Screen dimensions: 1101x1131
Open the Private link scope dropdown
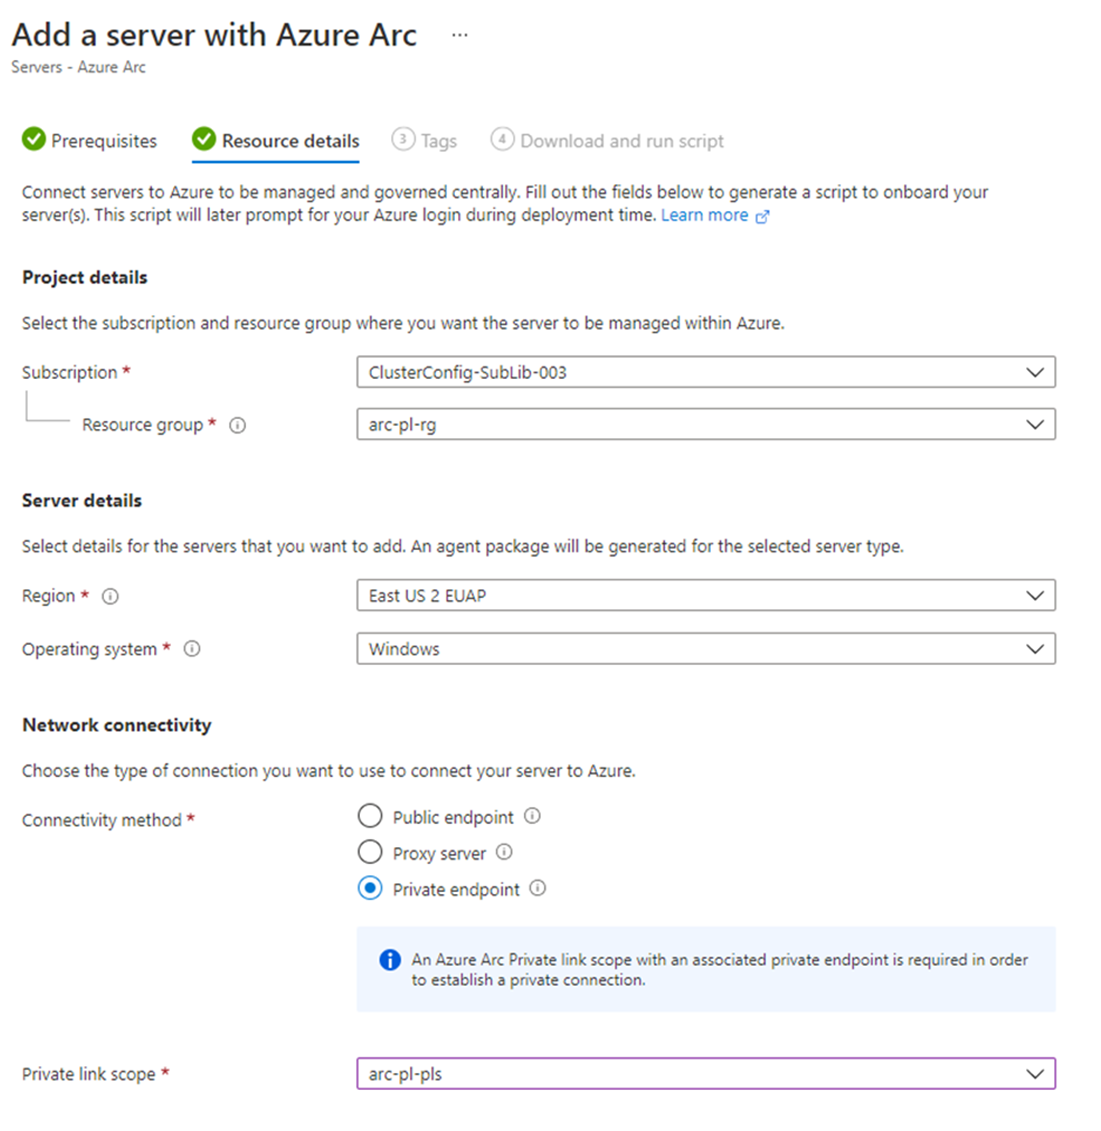[705, 1074]
